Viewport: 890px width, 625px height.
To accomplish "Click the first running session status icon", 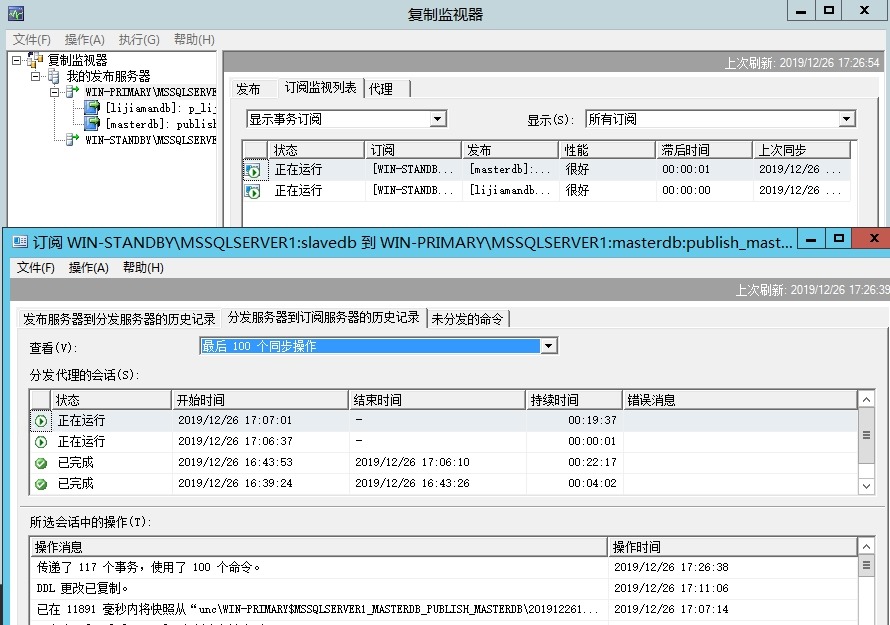I will point(41,421).
